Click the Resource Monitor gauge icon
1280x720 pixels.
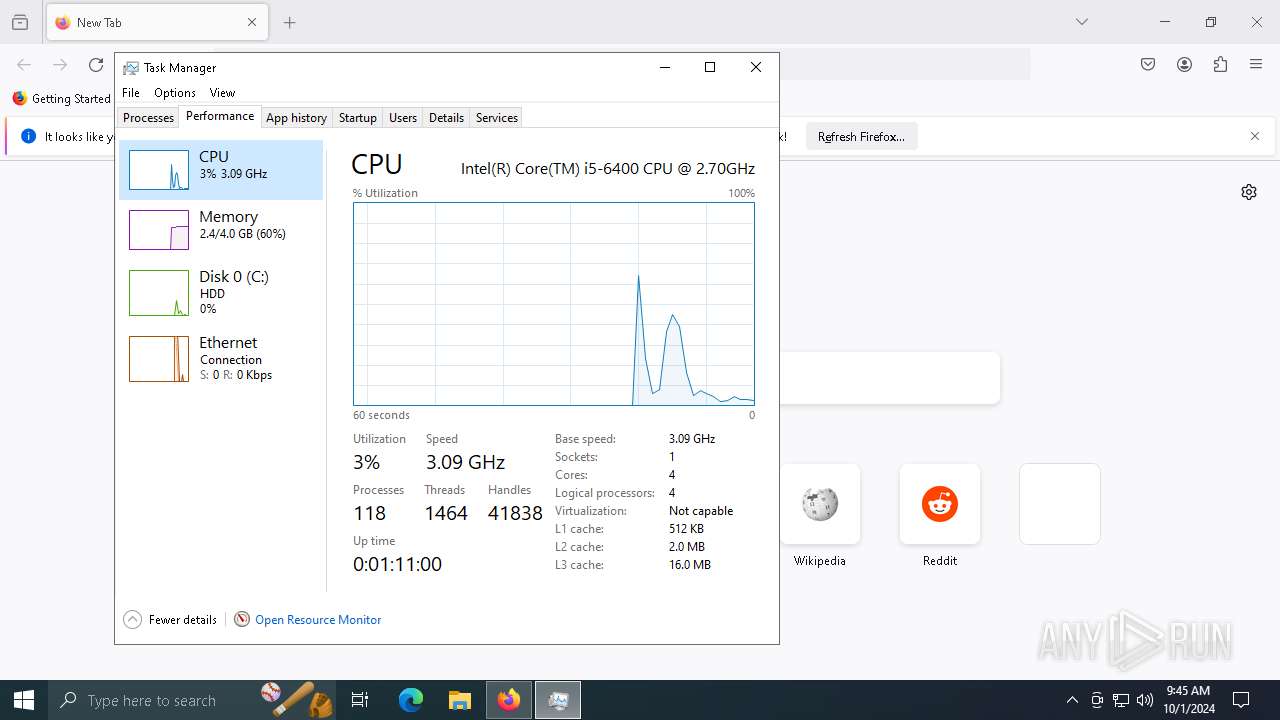click(242, 620)
